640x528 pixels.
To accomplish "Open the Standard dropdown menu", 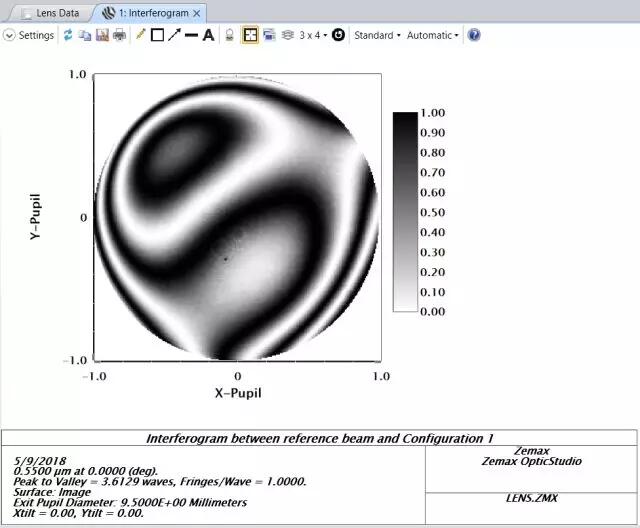I will 377,35.
